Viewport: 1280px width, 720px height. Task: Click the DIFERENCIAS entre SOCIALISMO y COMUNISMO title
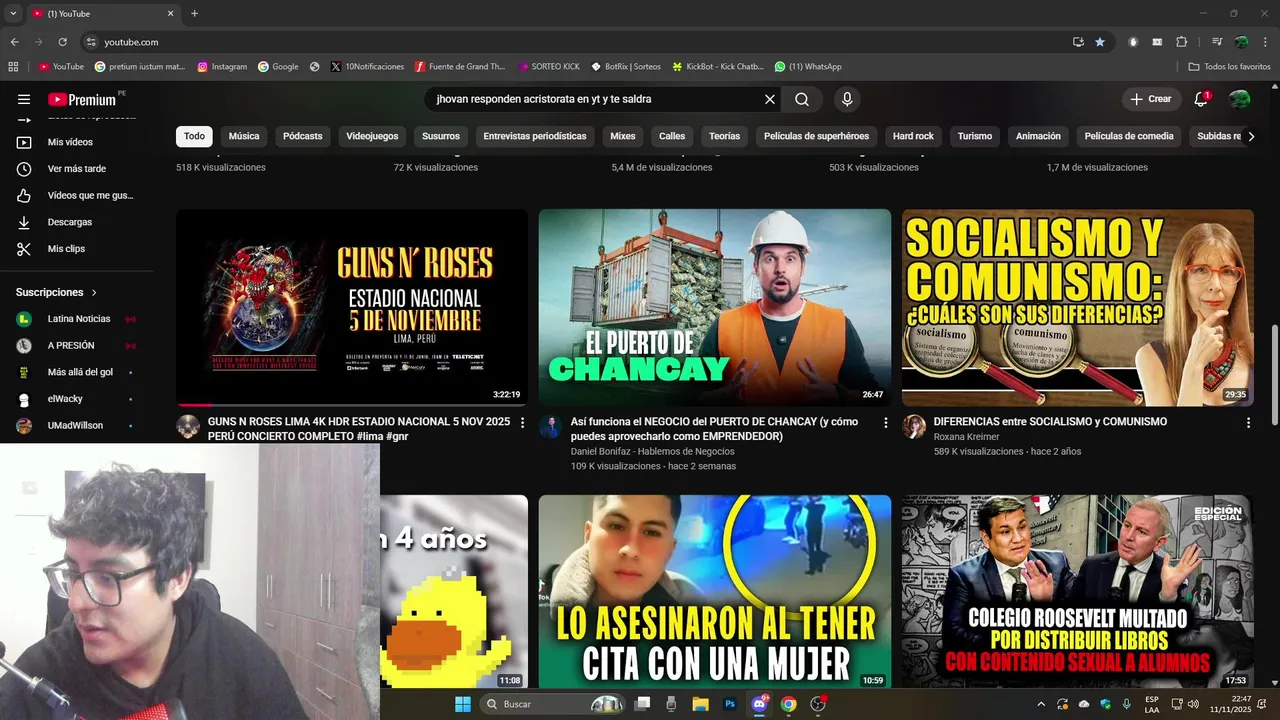click(x=1050, y=422)
